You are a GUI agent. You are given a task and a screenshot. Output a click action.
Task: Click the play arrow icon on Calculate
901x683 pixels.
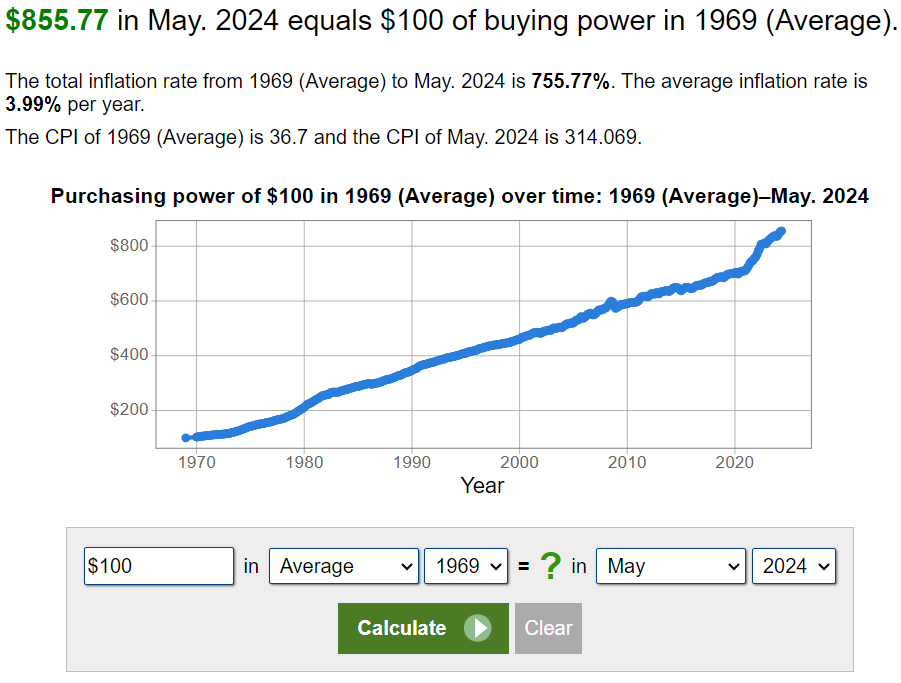click(477, 628)
